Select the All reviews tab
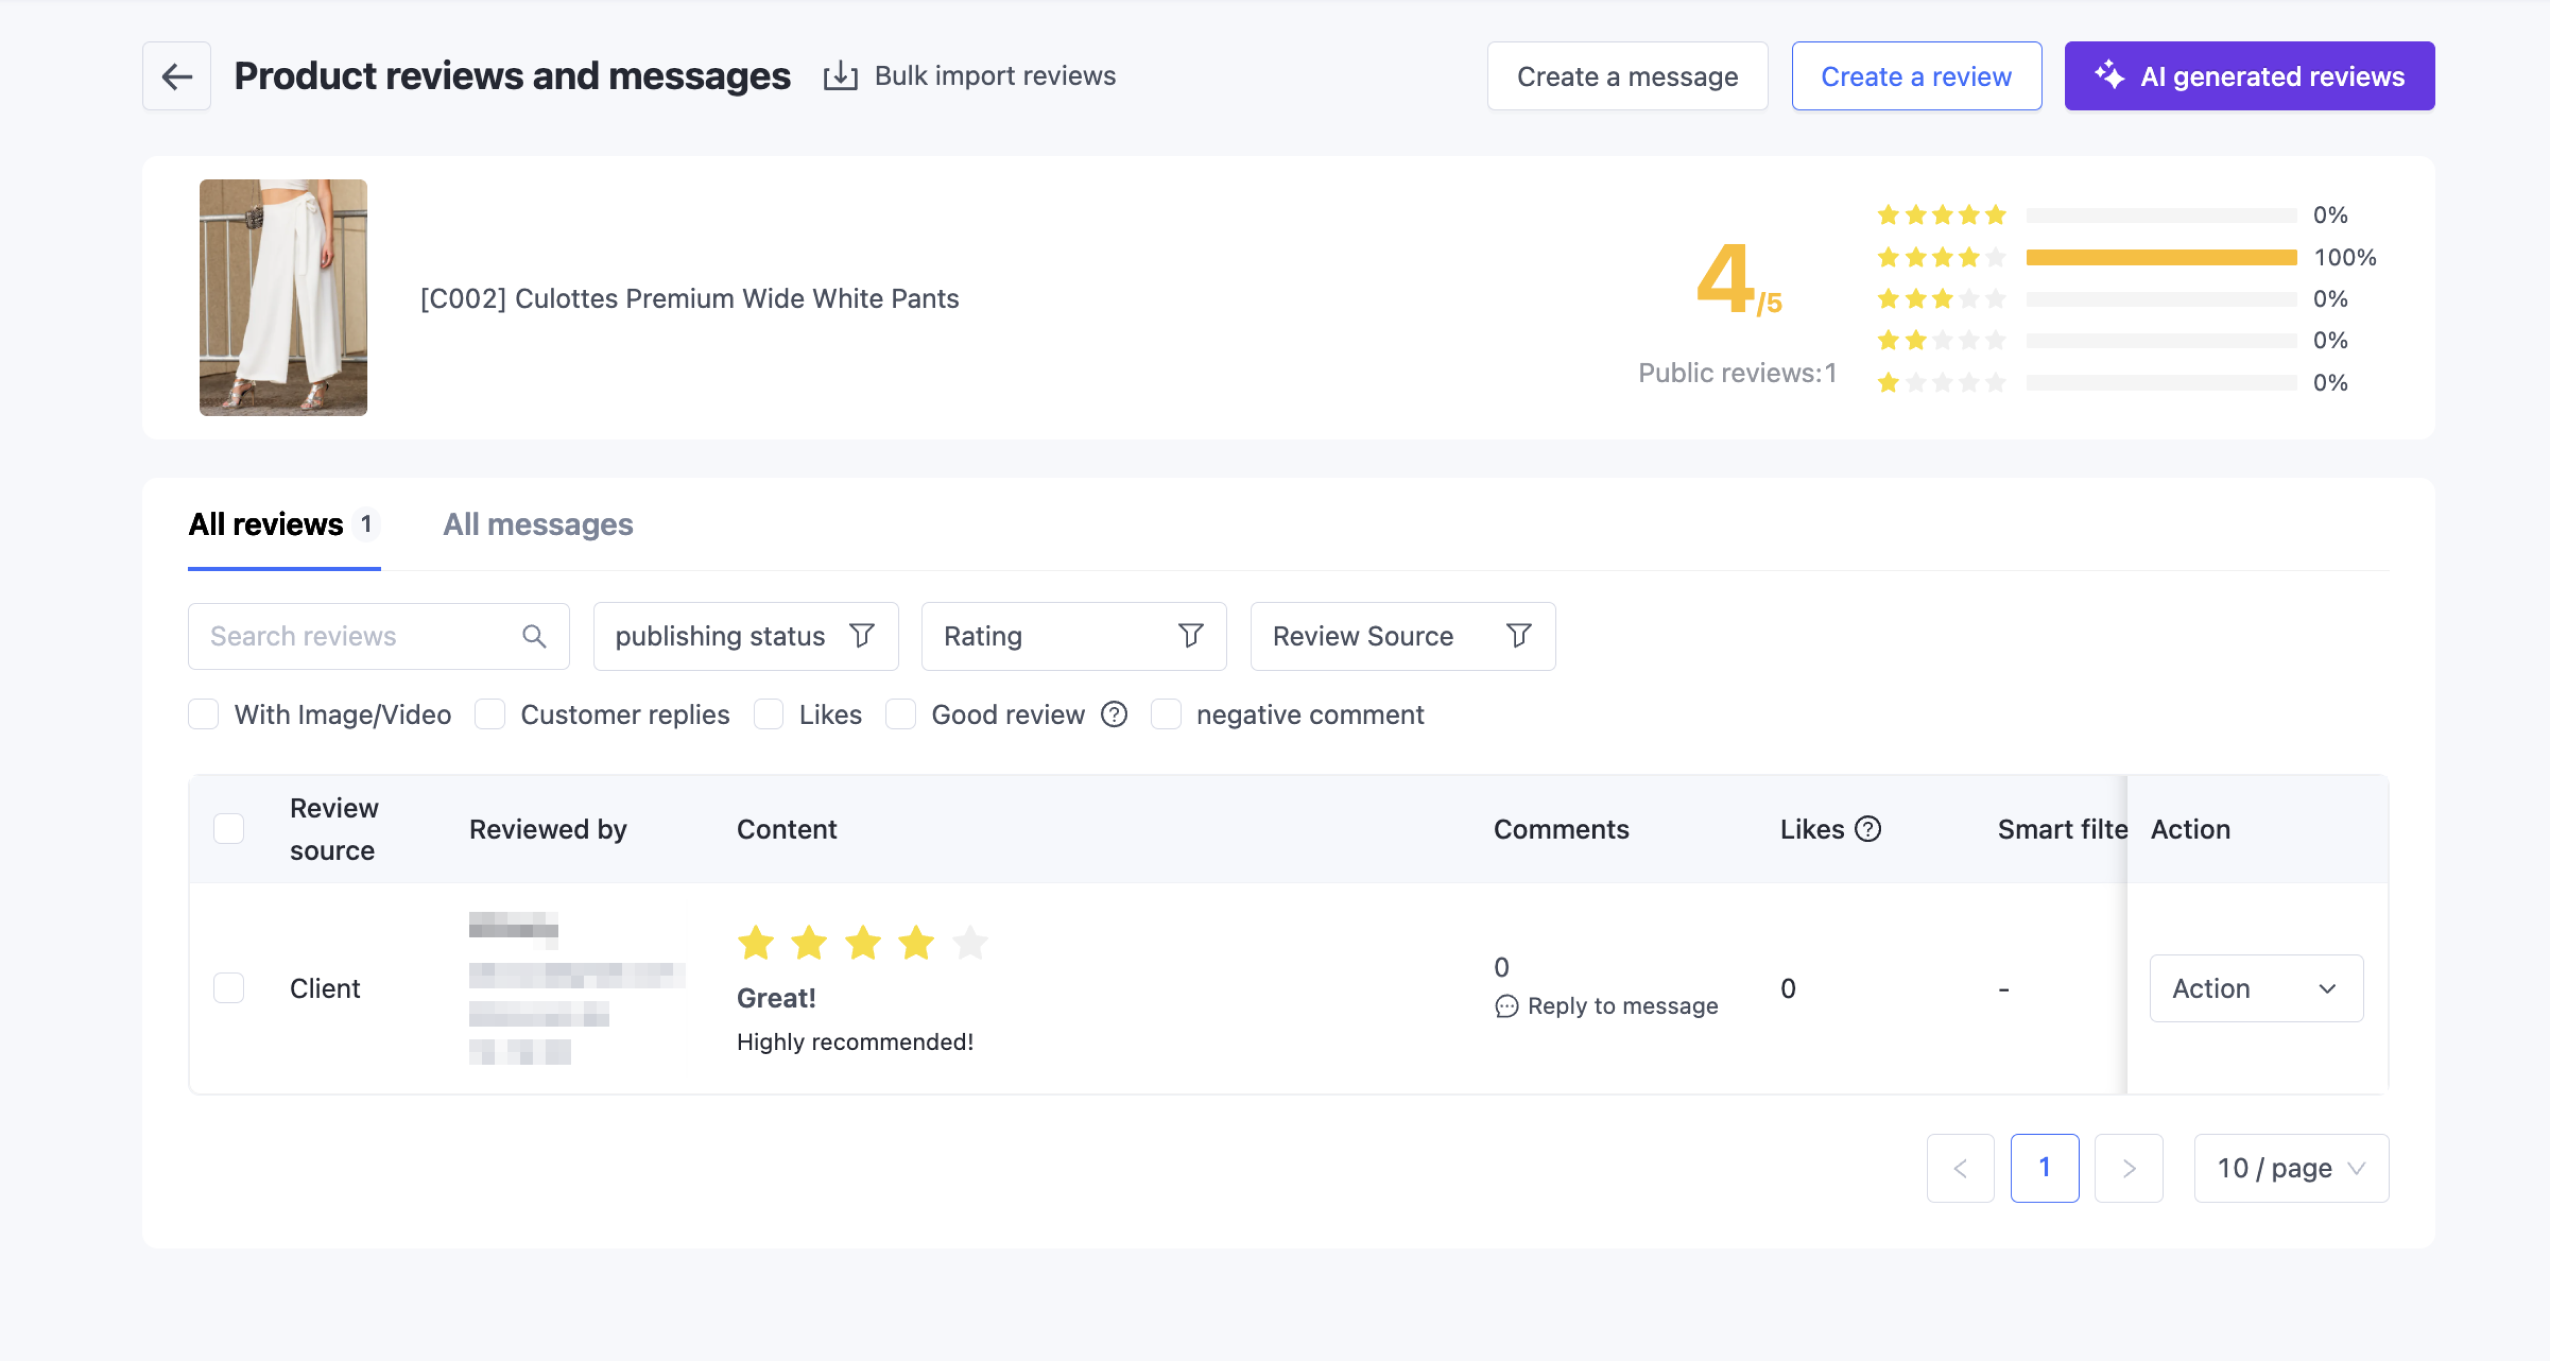2550x1361 pixels. pyautogui.click(x=266, y=524)
